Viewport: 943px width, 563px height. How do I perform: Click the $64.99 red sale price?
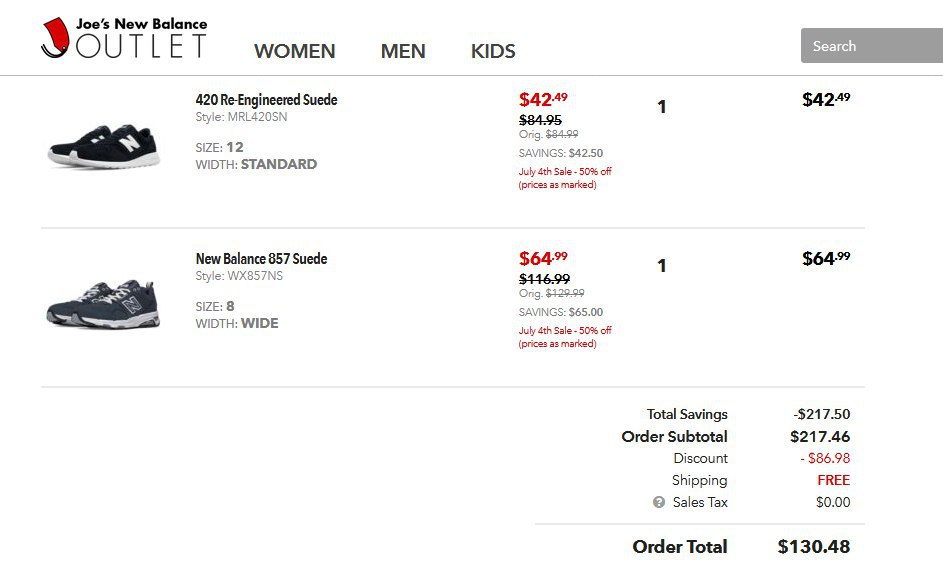[x=543, y=258]
